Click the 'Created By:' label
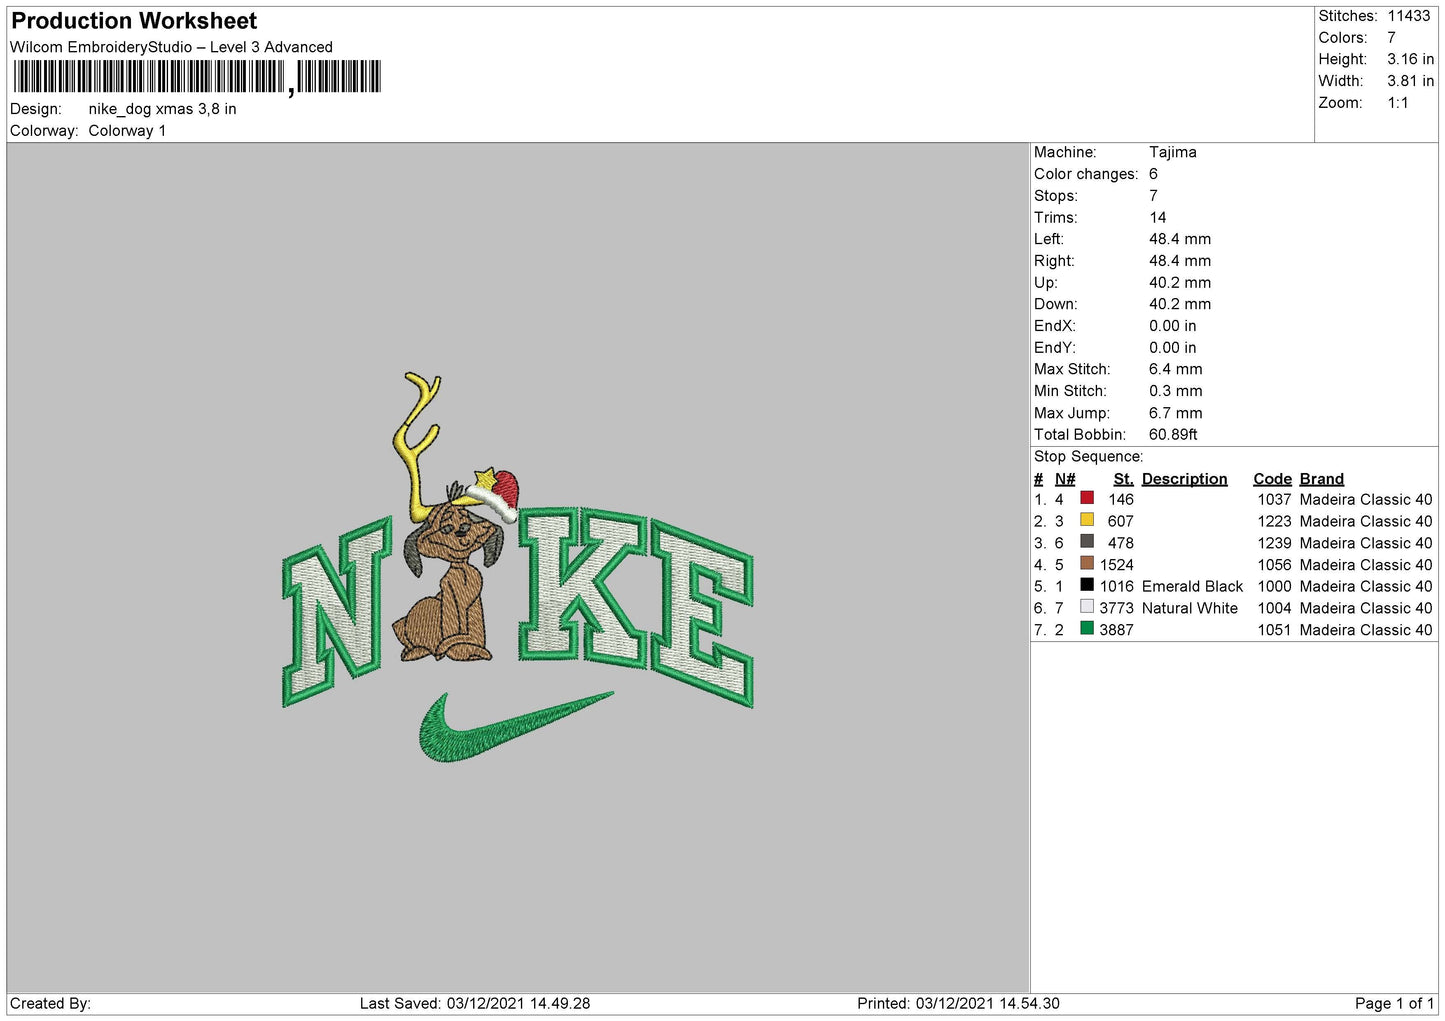1445x1021 pixels. [50, 1003]
